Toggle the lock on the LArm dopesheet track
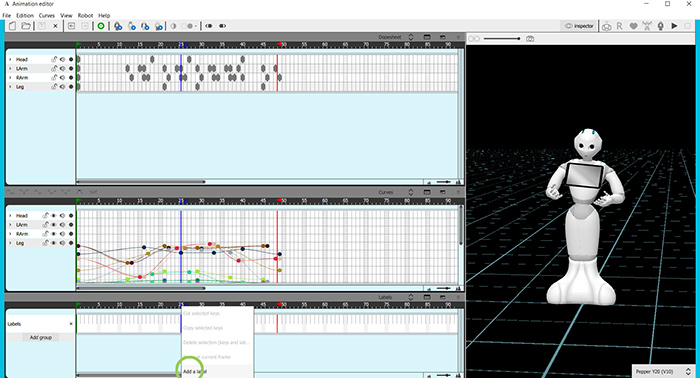Viewport: 700px width, 378px height. [x=54, y=68]
